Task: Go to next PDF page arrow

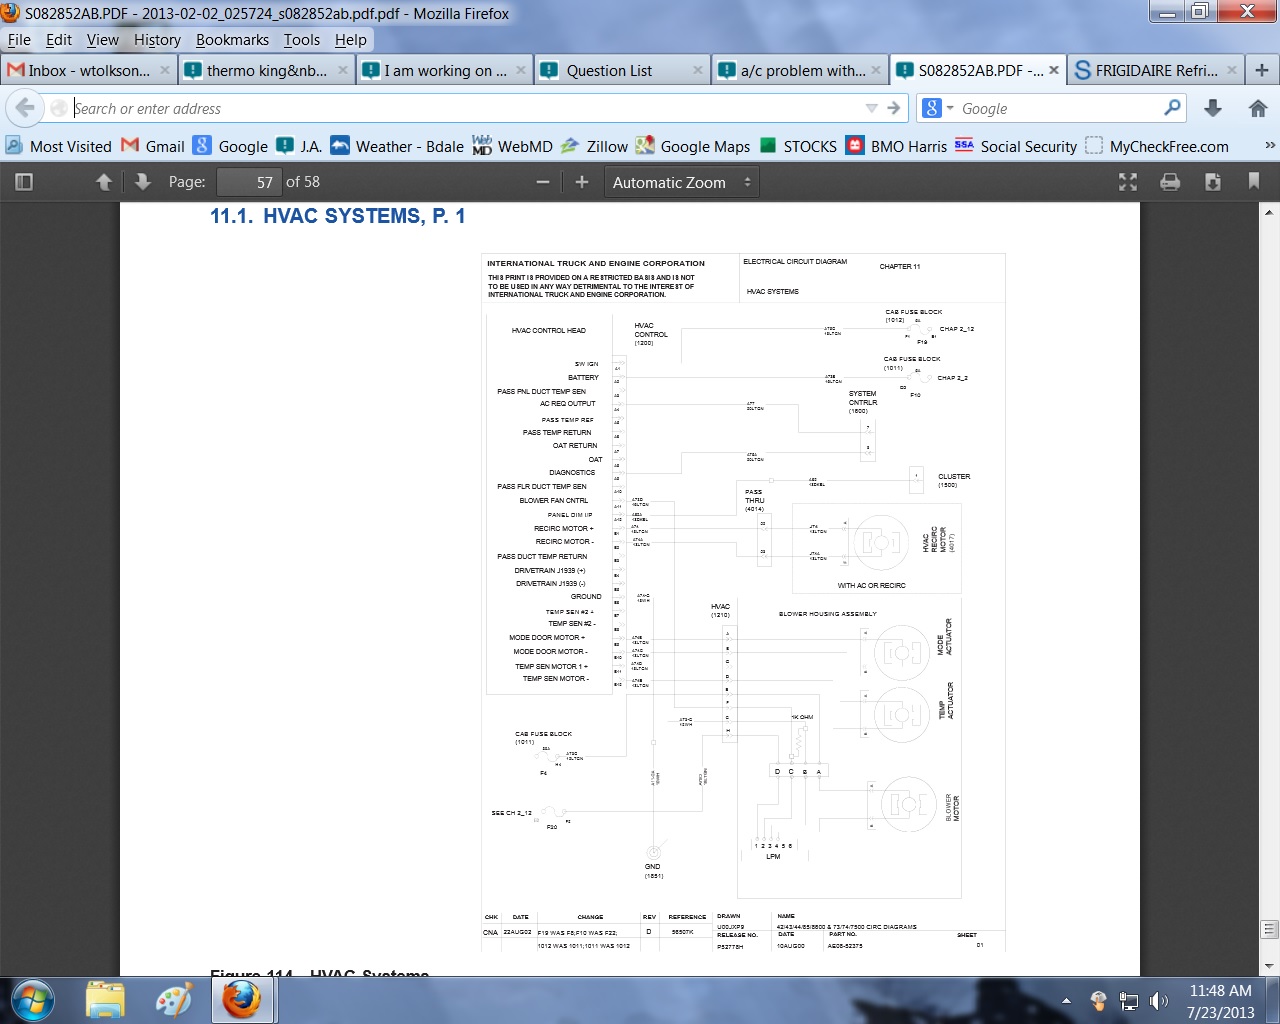Action: point(142,182)
